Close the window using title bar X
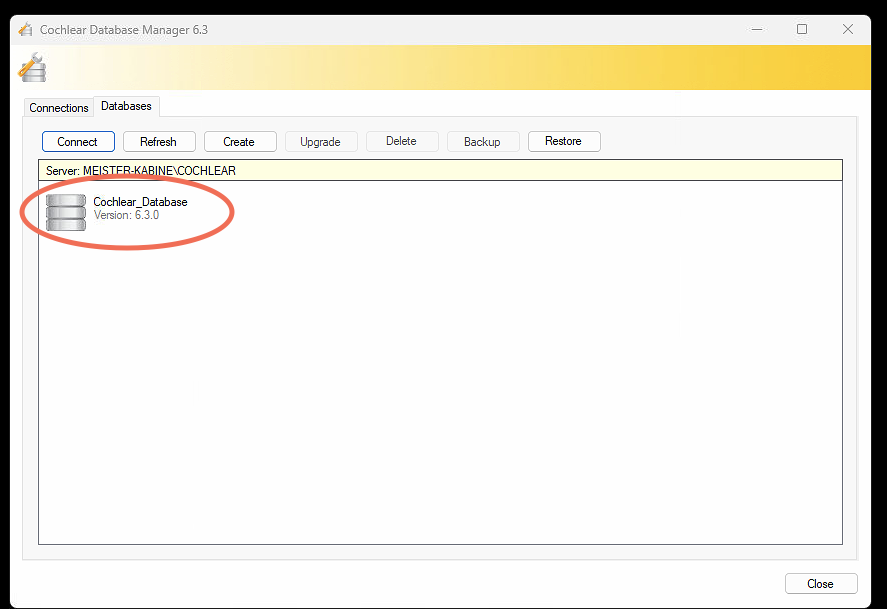 point(848,30)
